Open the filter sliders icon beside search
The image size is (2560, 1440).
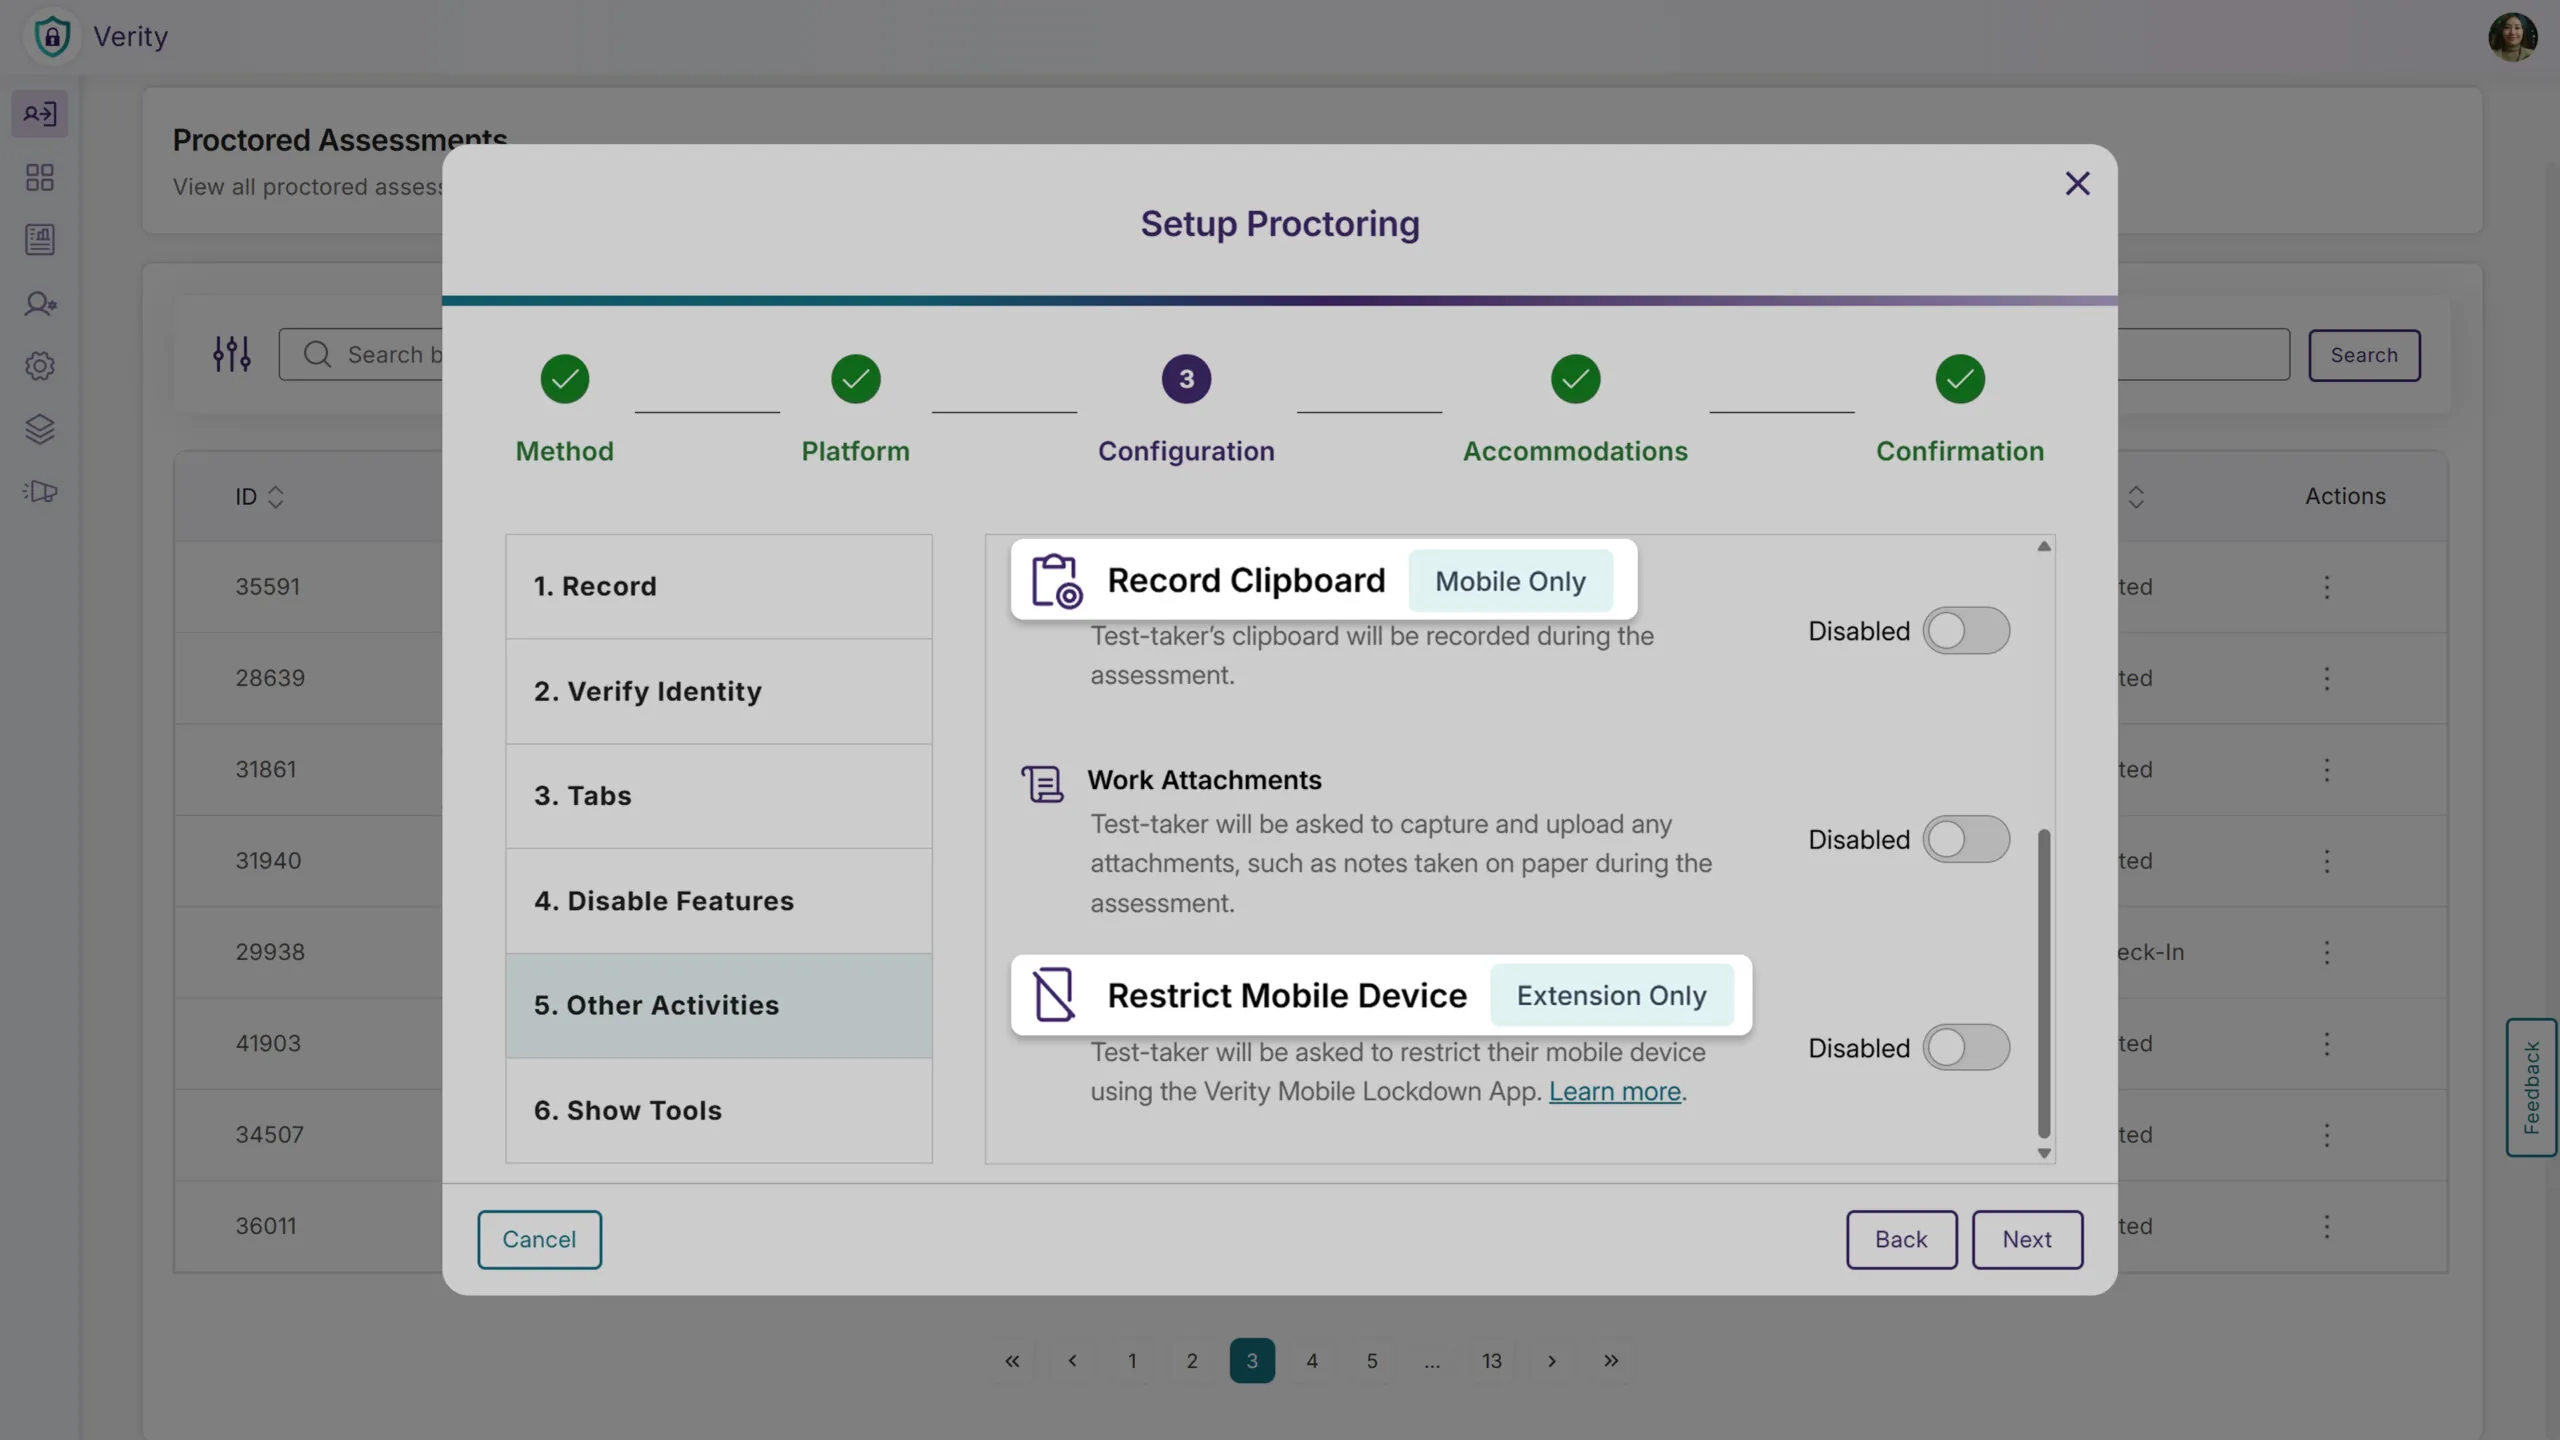point(231,354)
